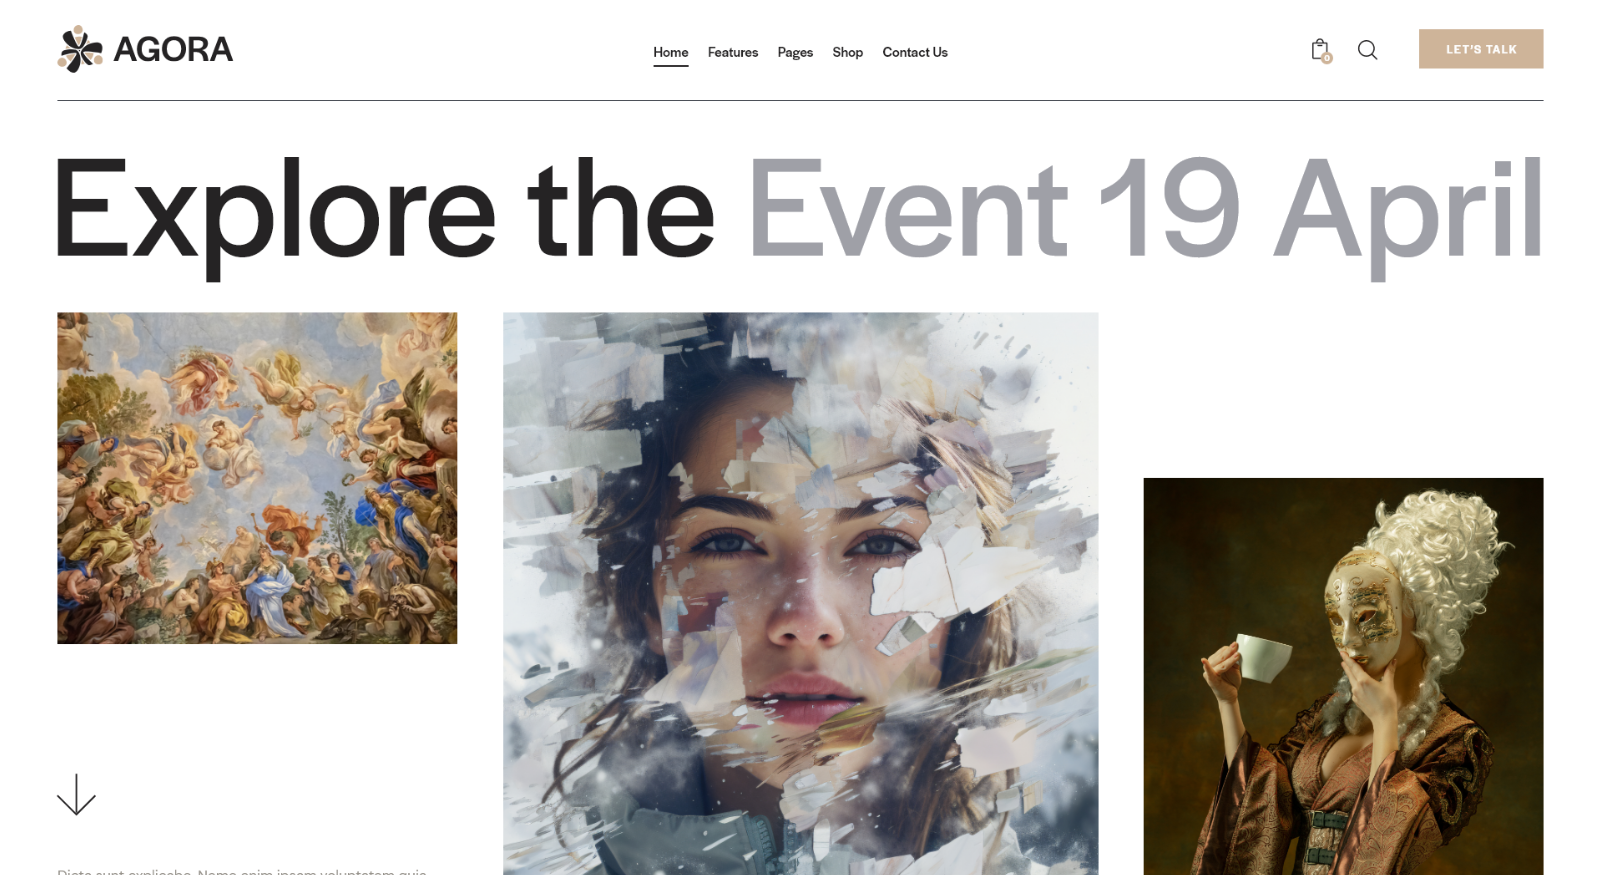The width and height of the screenshot is (1600, 875).
Task: Click the gray '19' in the headline
Action: [1169, 207]
